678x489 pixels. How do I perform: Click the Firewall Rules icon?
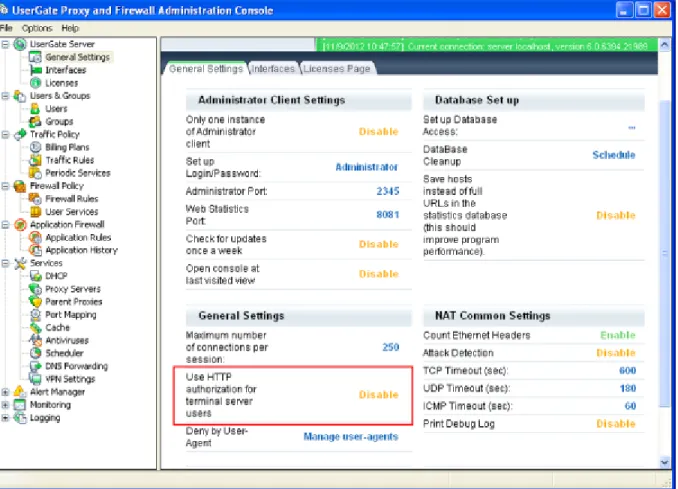pyautogui.click(x=35, y=199)
